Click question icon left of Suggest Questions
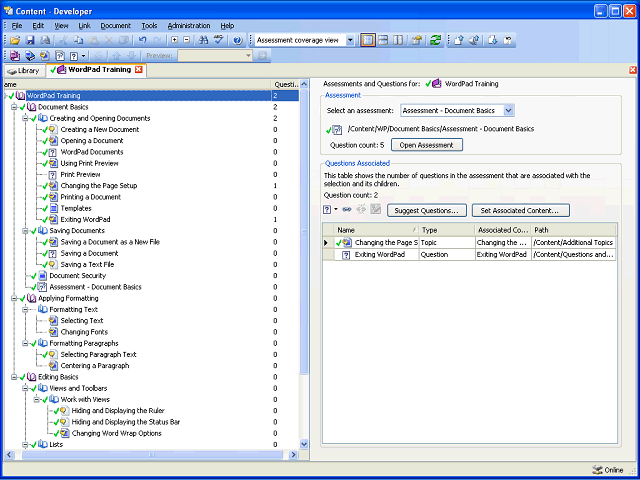The height and width of the screenshot is (480, 640). (327, 210)
